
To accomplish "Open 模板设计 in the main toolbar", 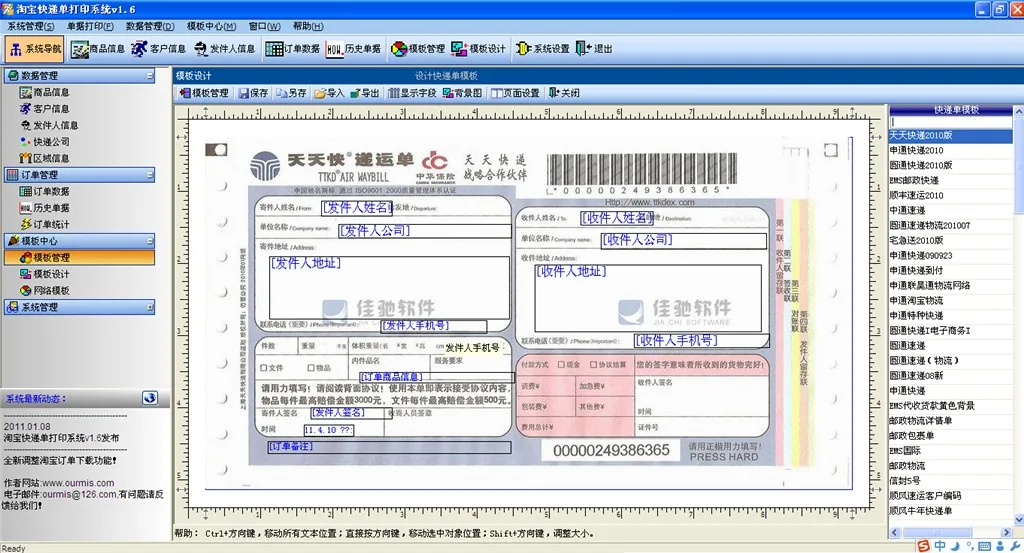I will click(478, 49).
